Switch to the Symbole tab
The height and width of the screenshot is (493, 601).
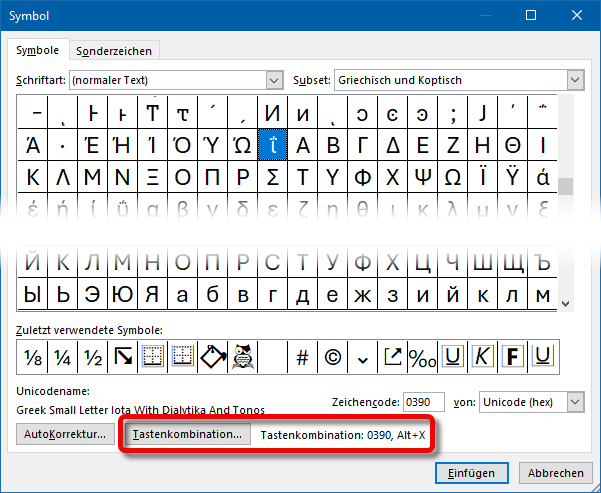coord(38,50)
